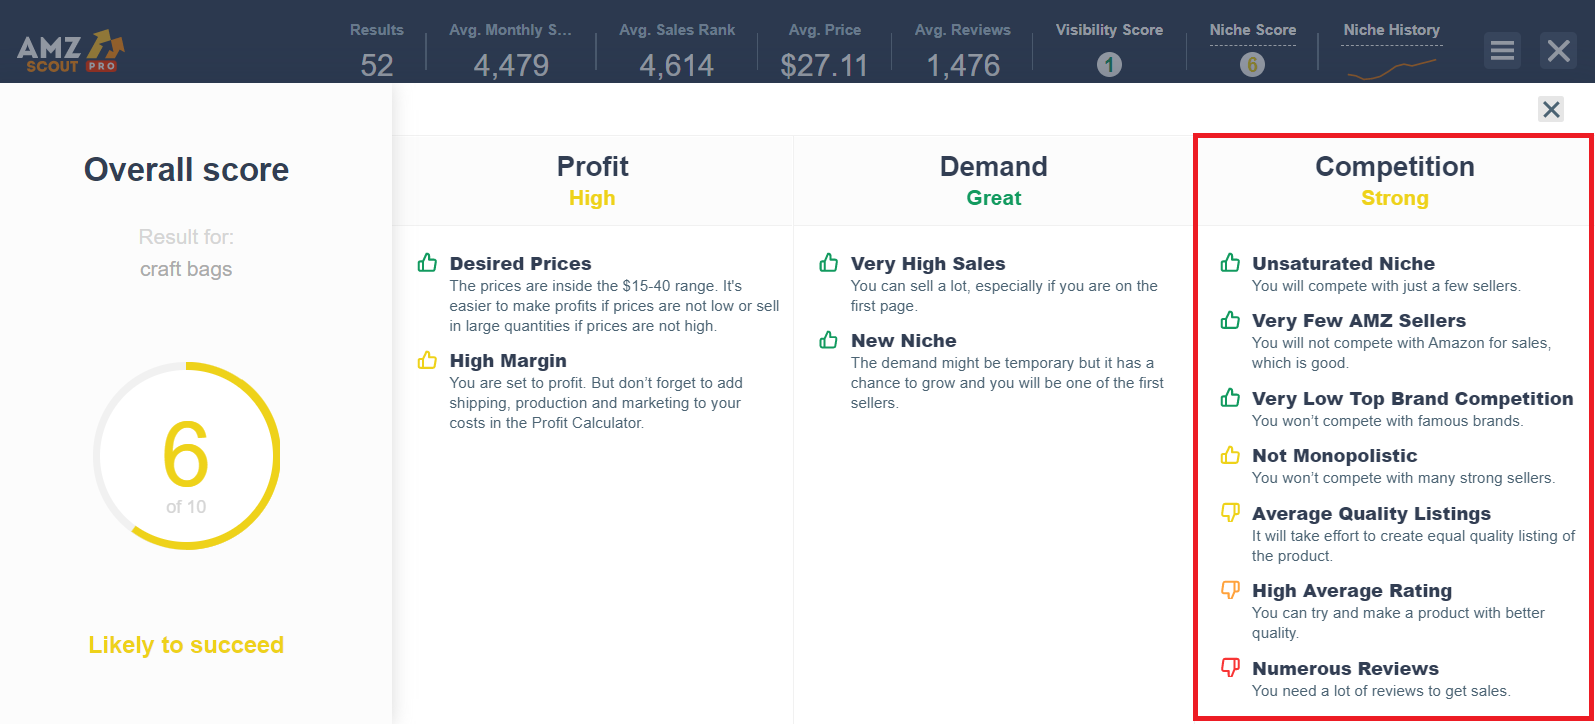The height and width of the screenshot is (724, 1595).
Task: Click thumbs-down beside Numerous Reviews
Action: (x=1230, y=668)
